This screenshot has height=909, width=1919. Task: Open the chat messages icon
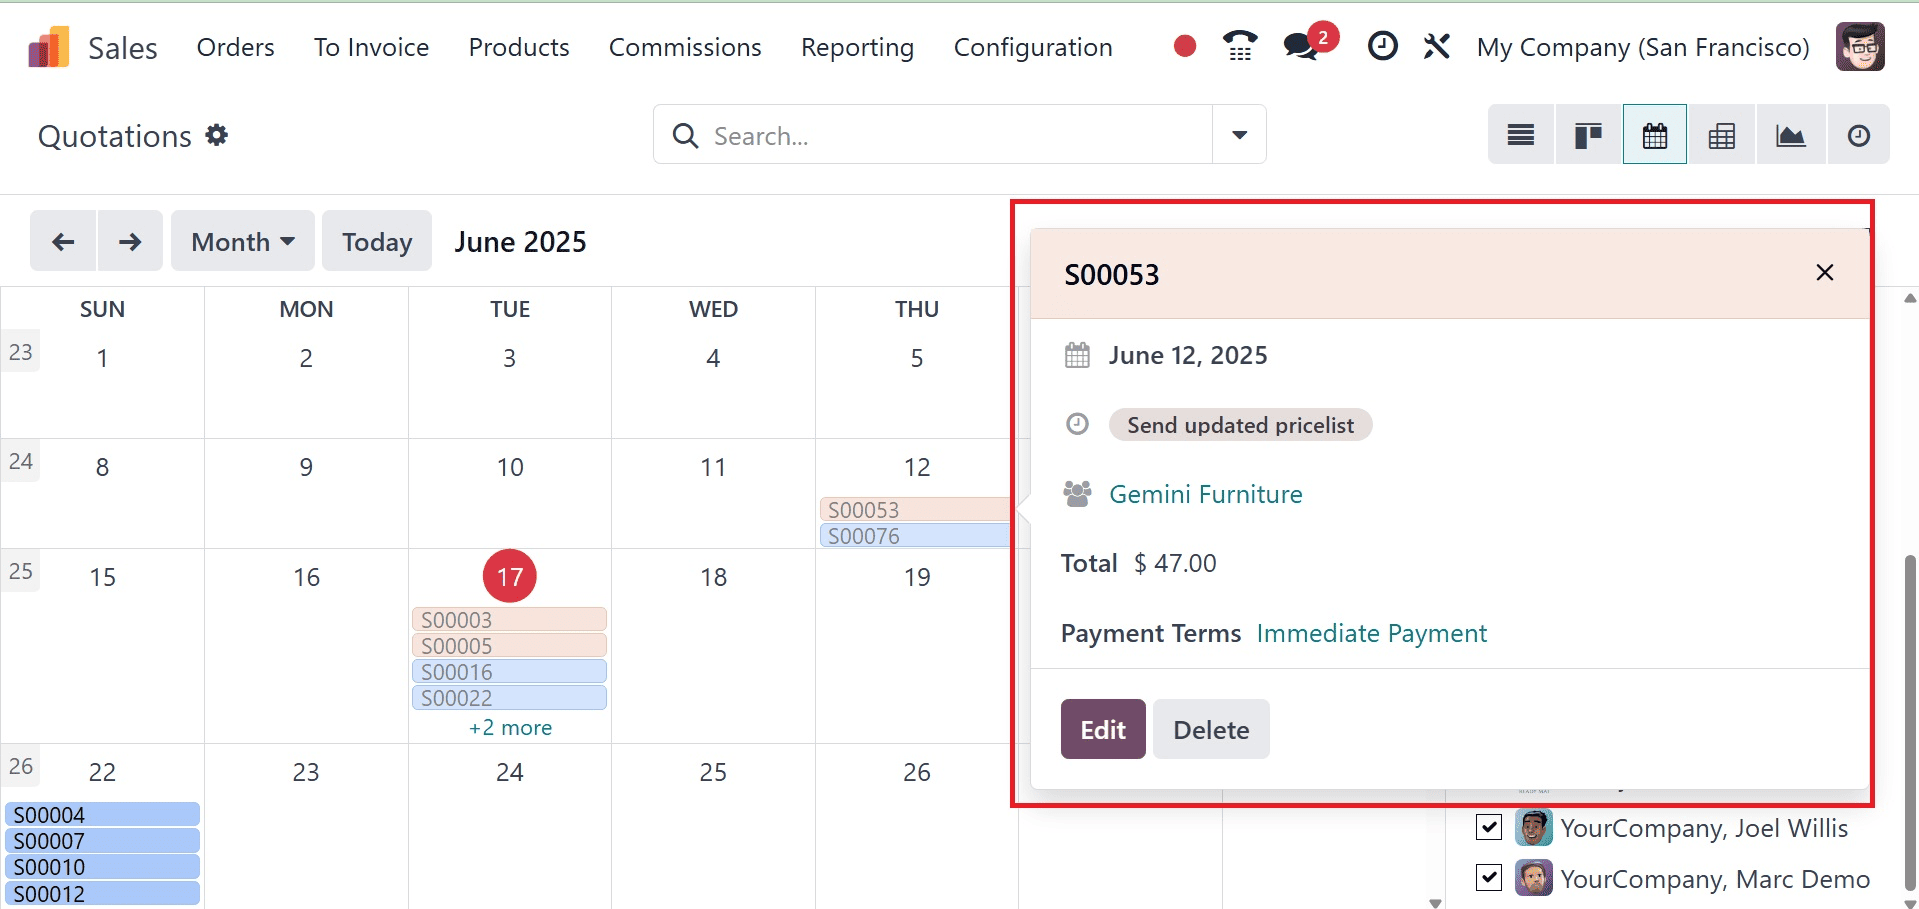click(x=1301, y=46)
